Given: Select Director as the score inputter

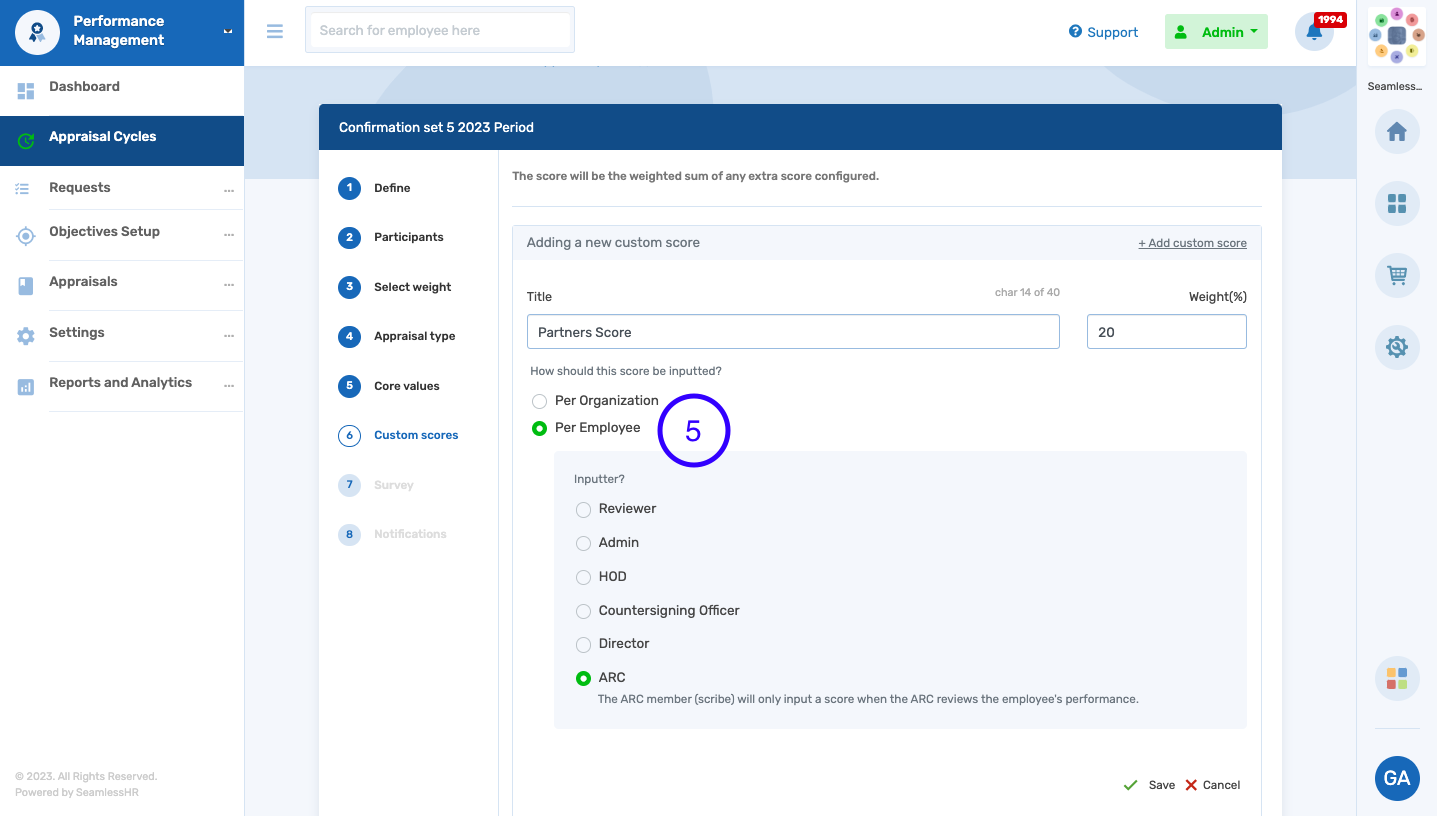Looking at the screenshot, I should [583, 644].
